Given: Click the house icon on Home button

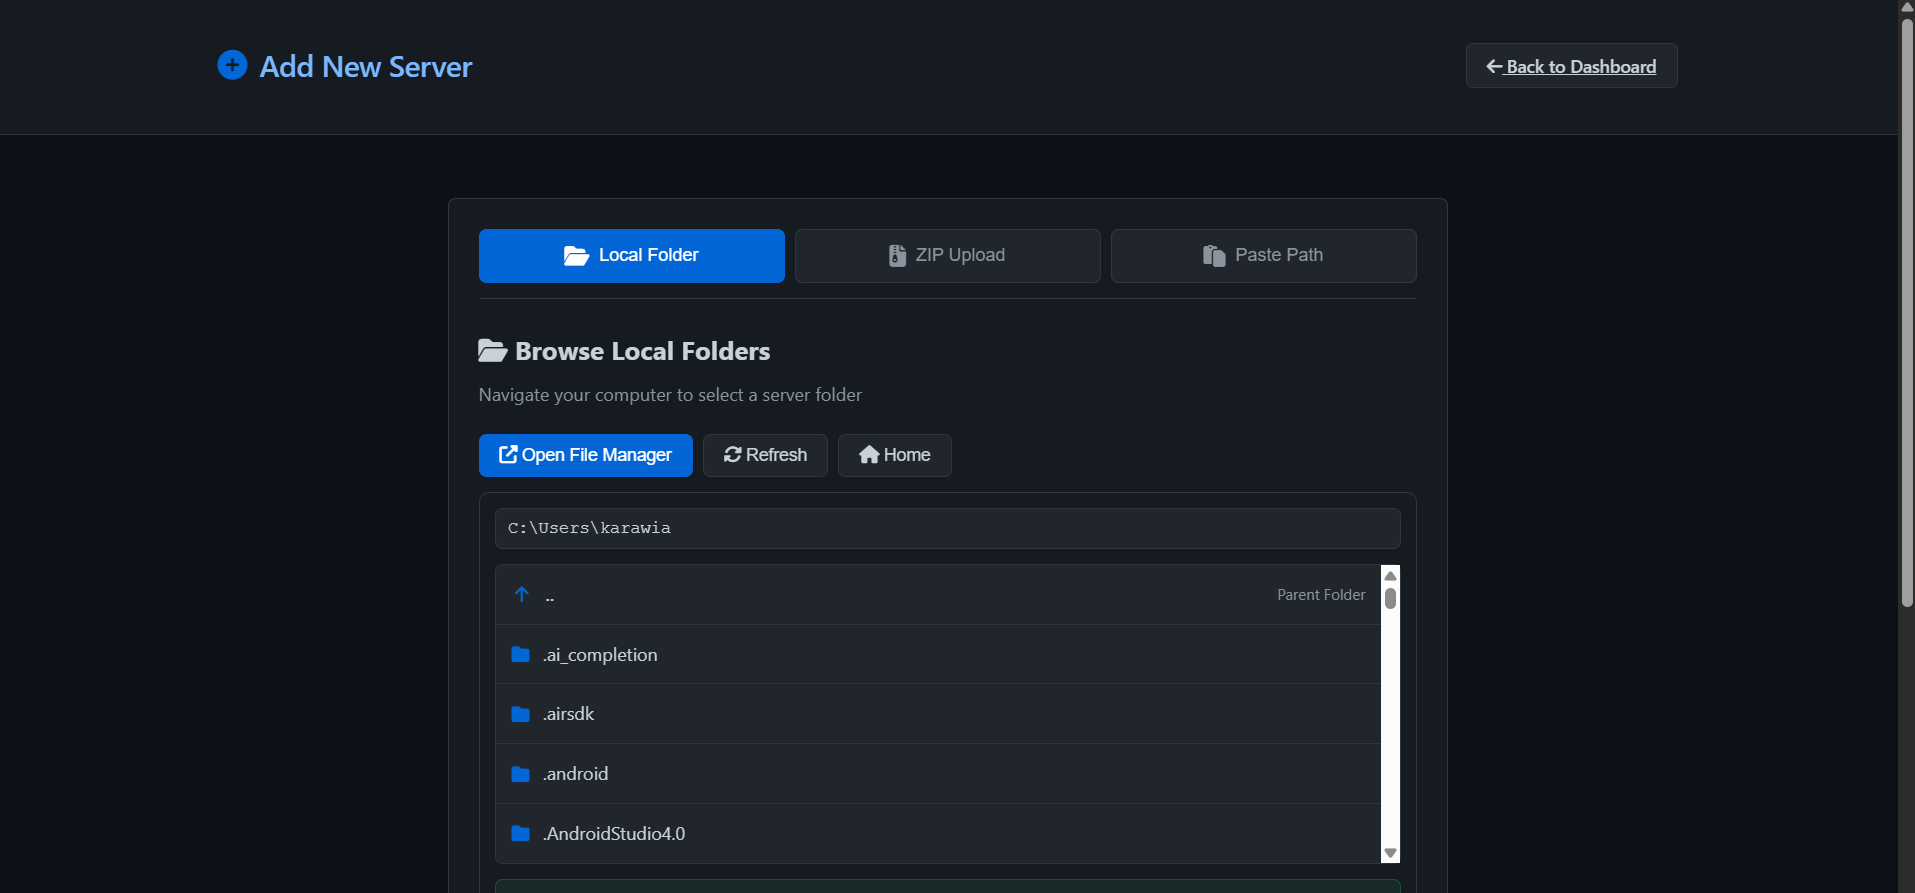Looking at the screenshot, I should 869,455.
